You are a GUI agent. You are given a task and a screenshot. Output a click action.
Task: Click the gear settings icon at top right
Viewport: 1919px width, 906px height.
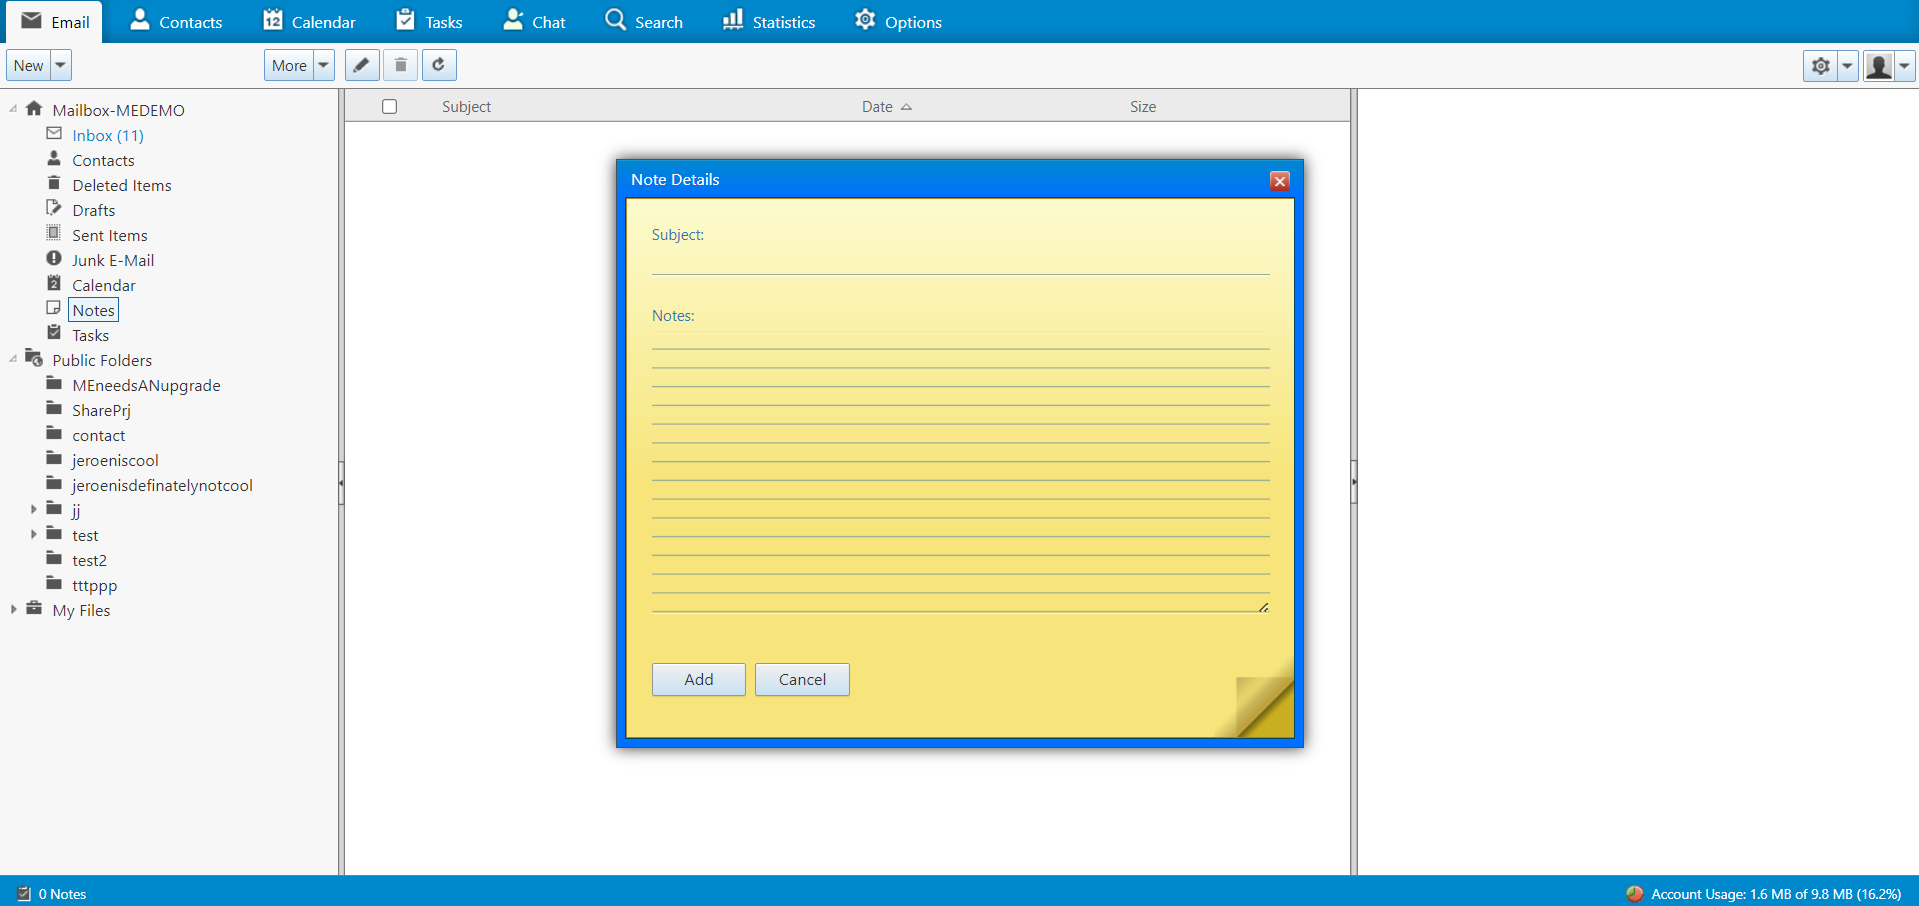[x=1820, y=66]
